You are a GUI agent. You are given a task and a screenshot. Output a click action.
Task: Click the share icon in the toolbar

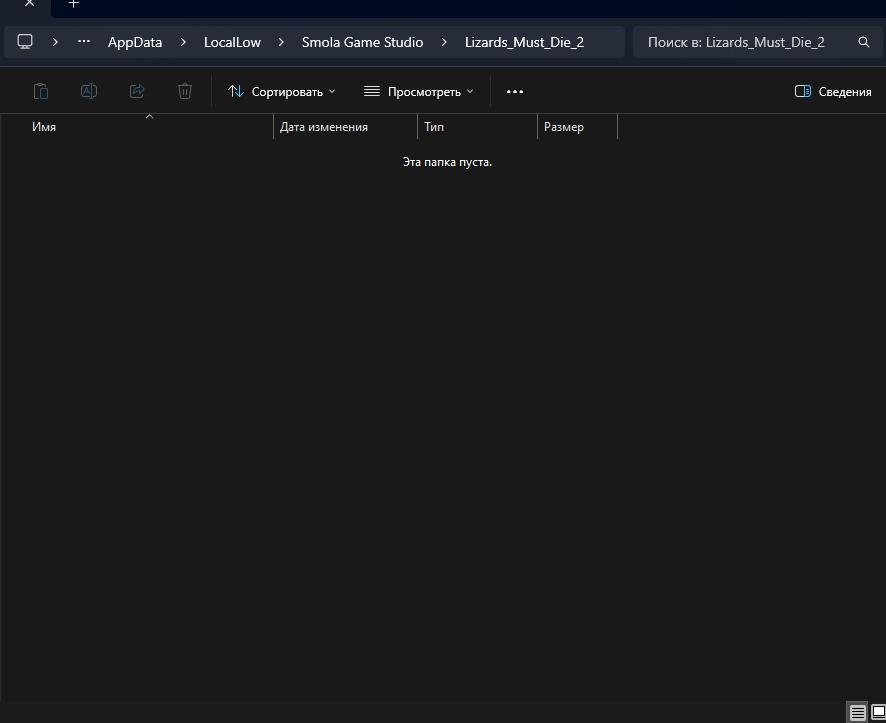pos(137,91)
